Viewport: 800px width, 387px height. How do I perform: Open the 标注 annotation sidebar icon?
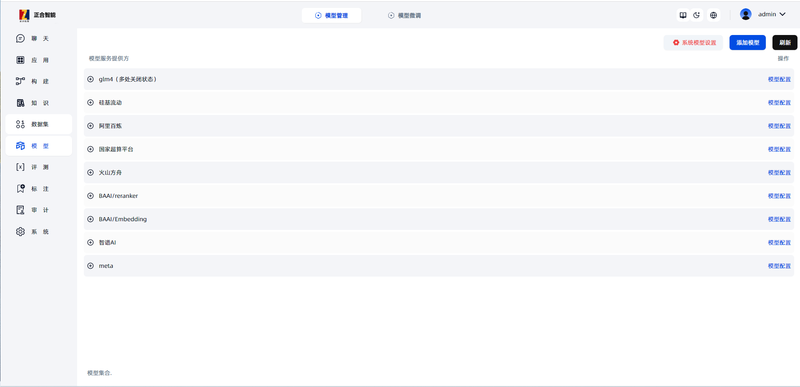point(20,188)
